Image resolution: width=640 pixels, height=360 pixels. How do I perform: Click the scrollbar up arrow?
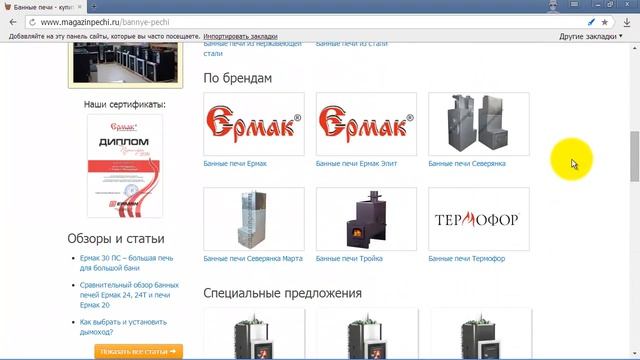click(x=634, y=47)
